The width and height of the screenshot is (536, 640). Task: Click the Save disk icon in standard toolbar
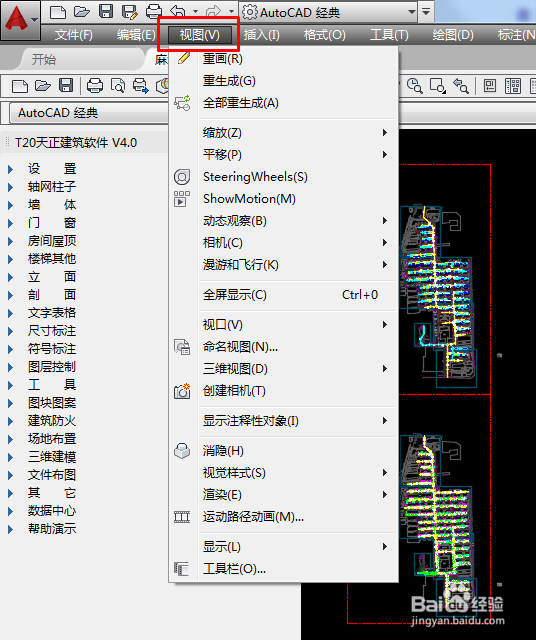[66, 86]
